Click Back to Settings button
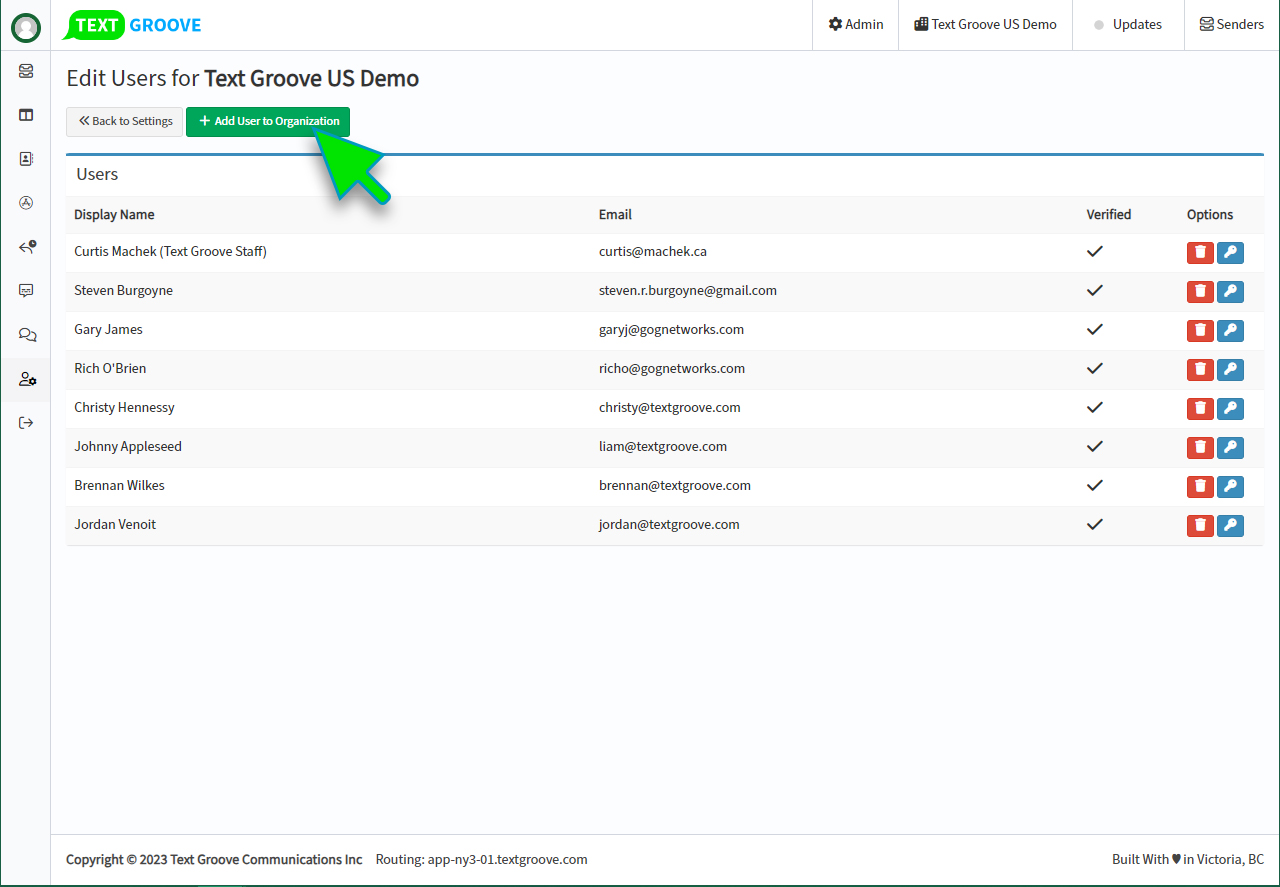1280x887 pixels. (125, 121)
